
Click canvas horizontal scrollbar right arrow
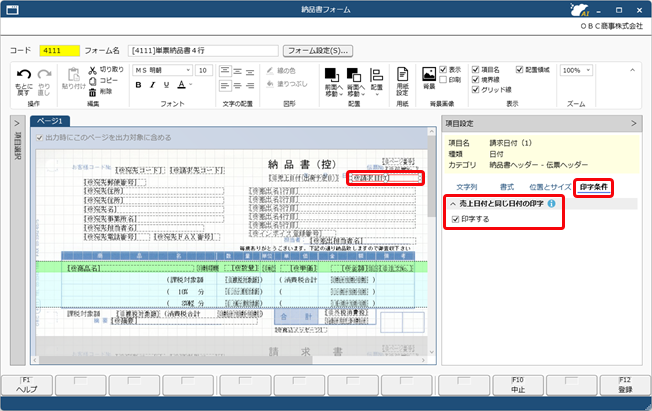click(x=423, y=360)
